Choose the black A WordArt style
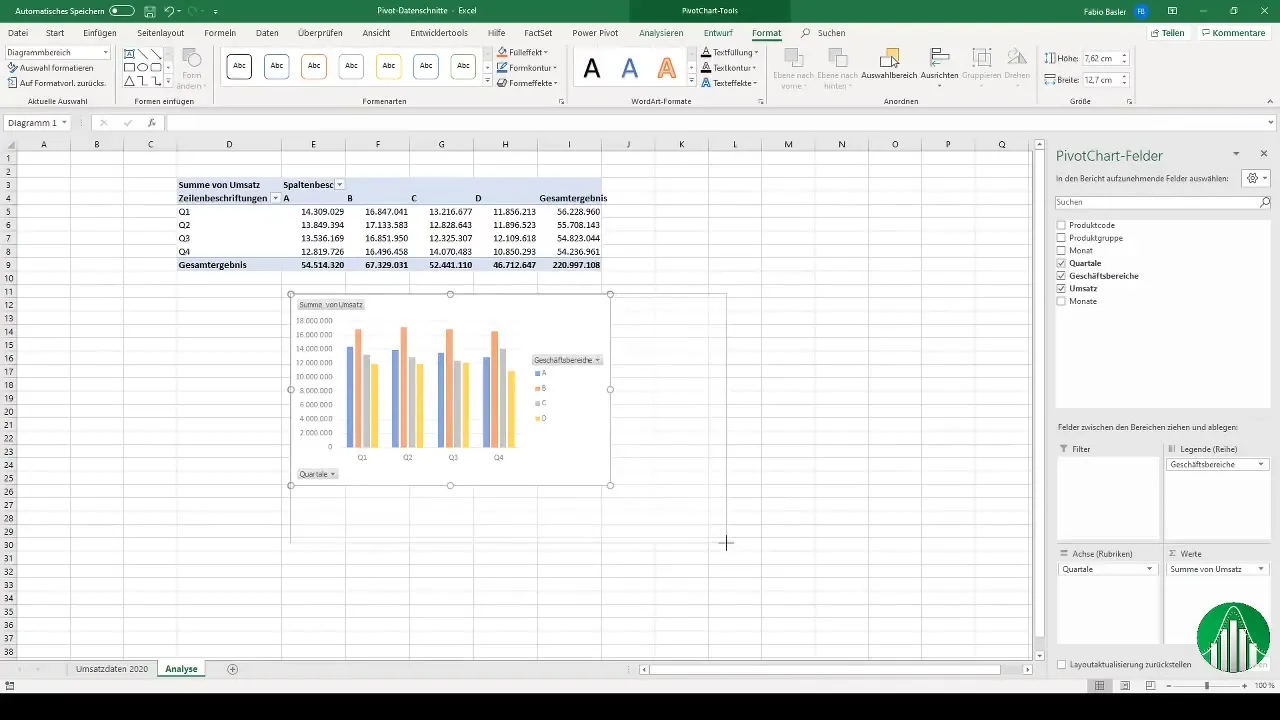 pyautogui.click(x=592, y=68)
